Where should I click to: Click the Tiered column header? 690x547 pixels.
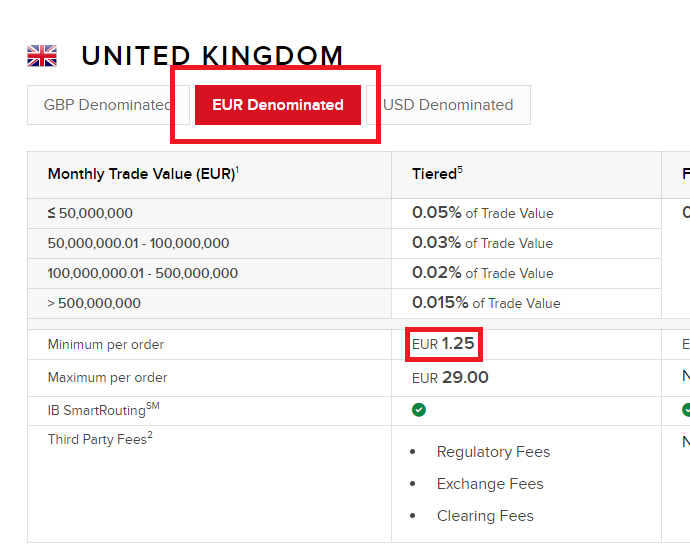(437, 173)
